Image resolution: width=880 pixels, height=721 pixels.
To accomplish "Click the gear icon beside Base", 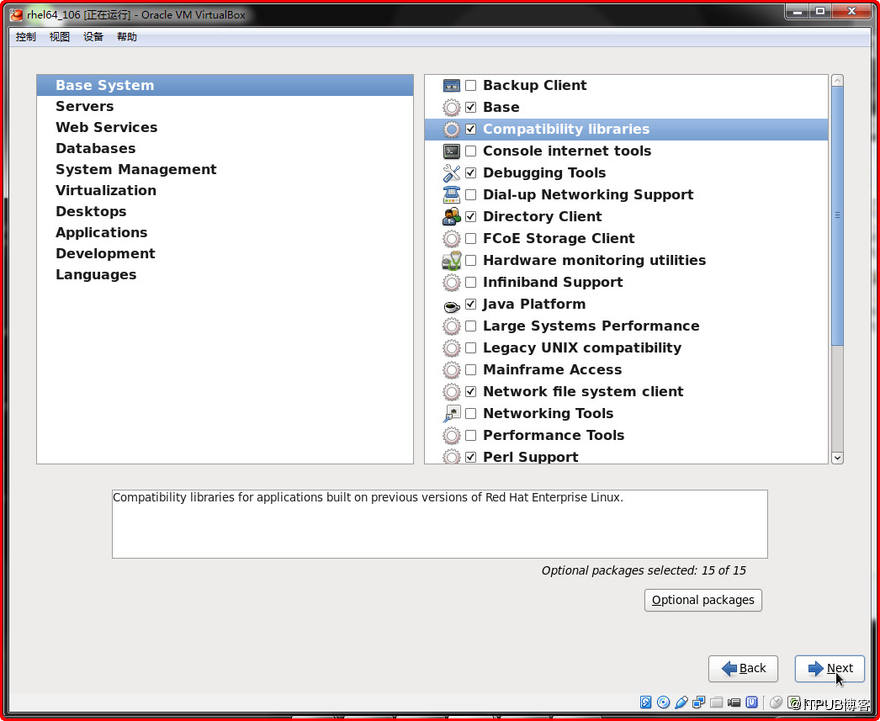I will (451, 107).
